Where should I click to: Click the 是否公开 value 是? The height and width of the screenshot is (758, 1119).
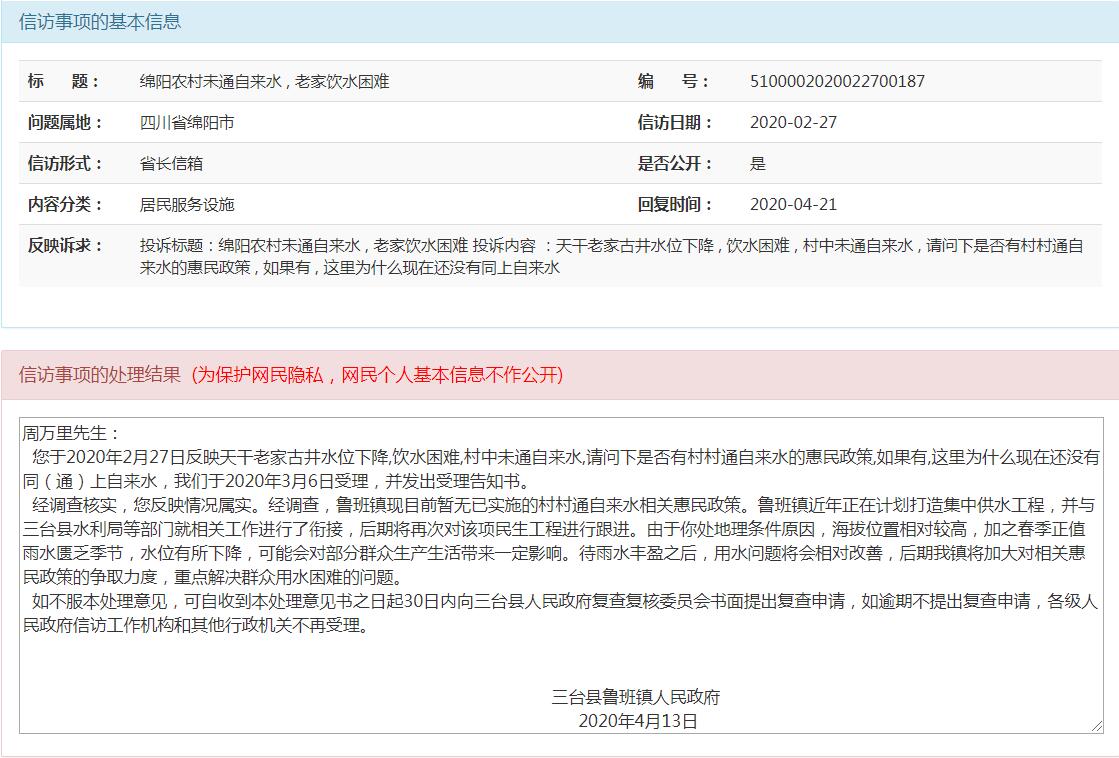[x=757, y=164]
